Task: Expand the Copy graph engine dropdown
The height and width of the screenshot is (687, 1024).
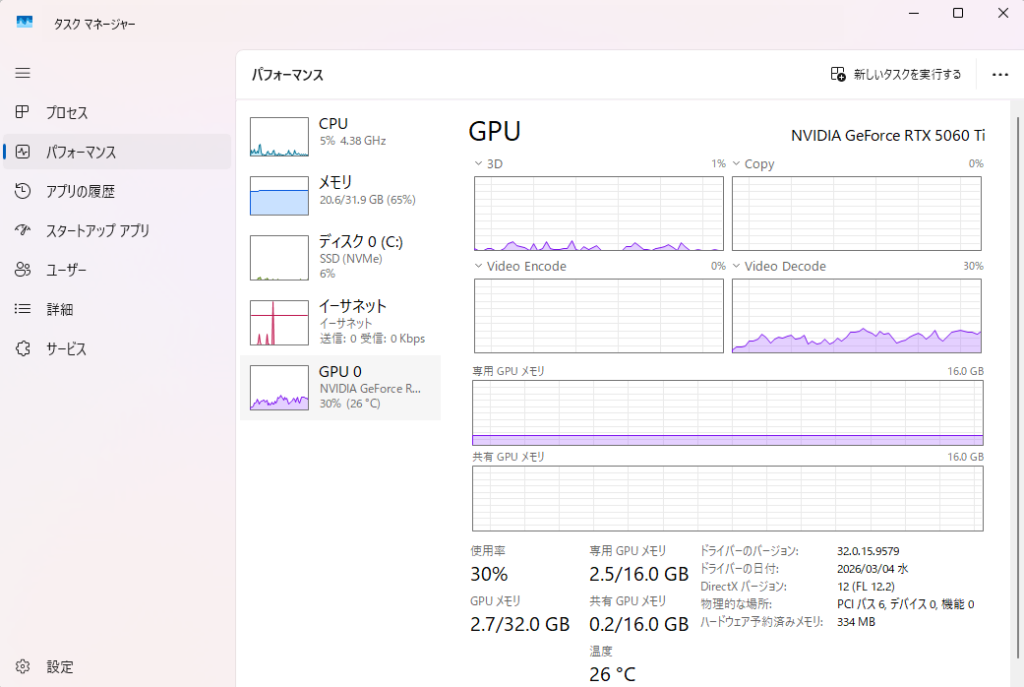Action: point(737,164)
